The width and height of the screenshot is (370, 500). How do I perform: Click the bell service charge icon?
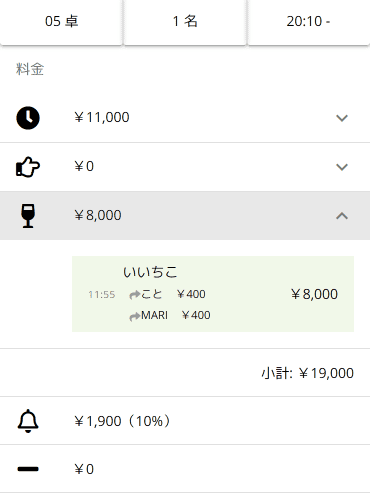pyautogui.click(x=28, y=421)
